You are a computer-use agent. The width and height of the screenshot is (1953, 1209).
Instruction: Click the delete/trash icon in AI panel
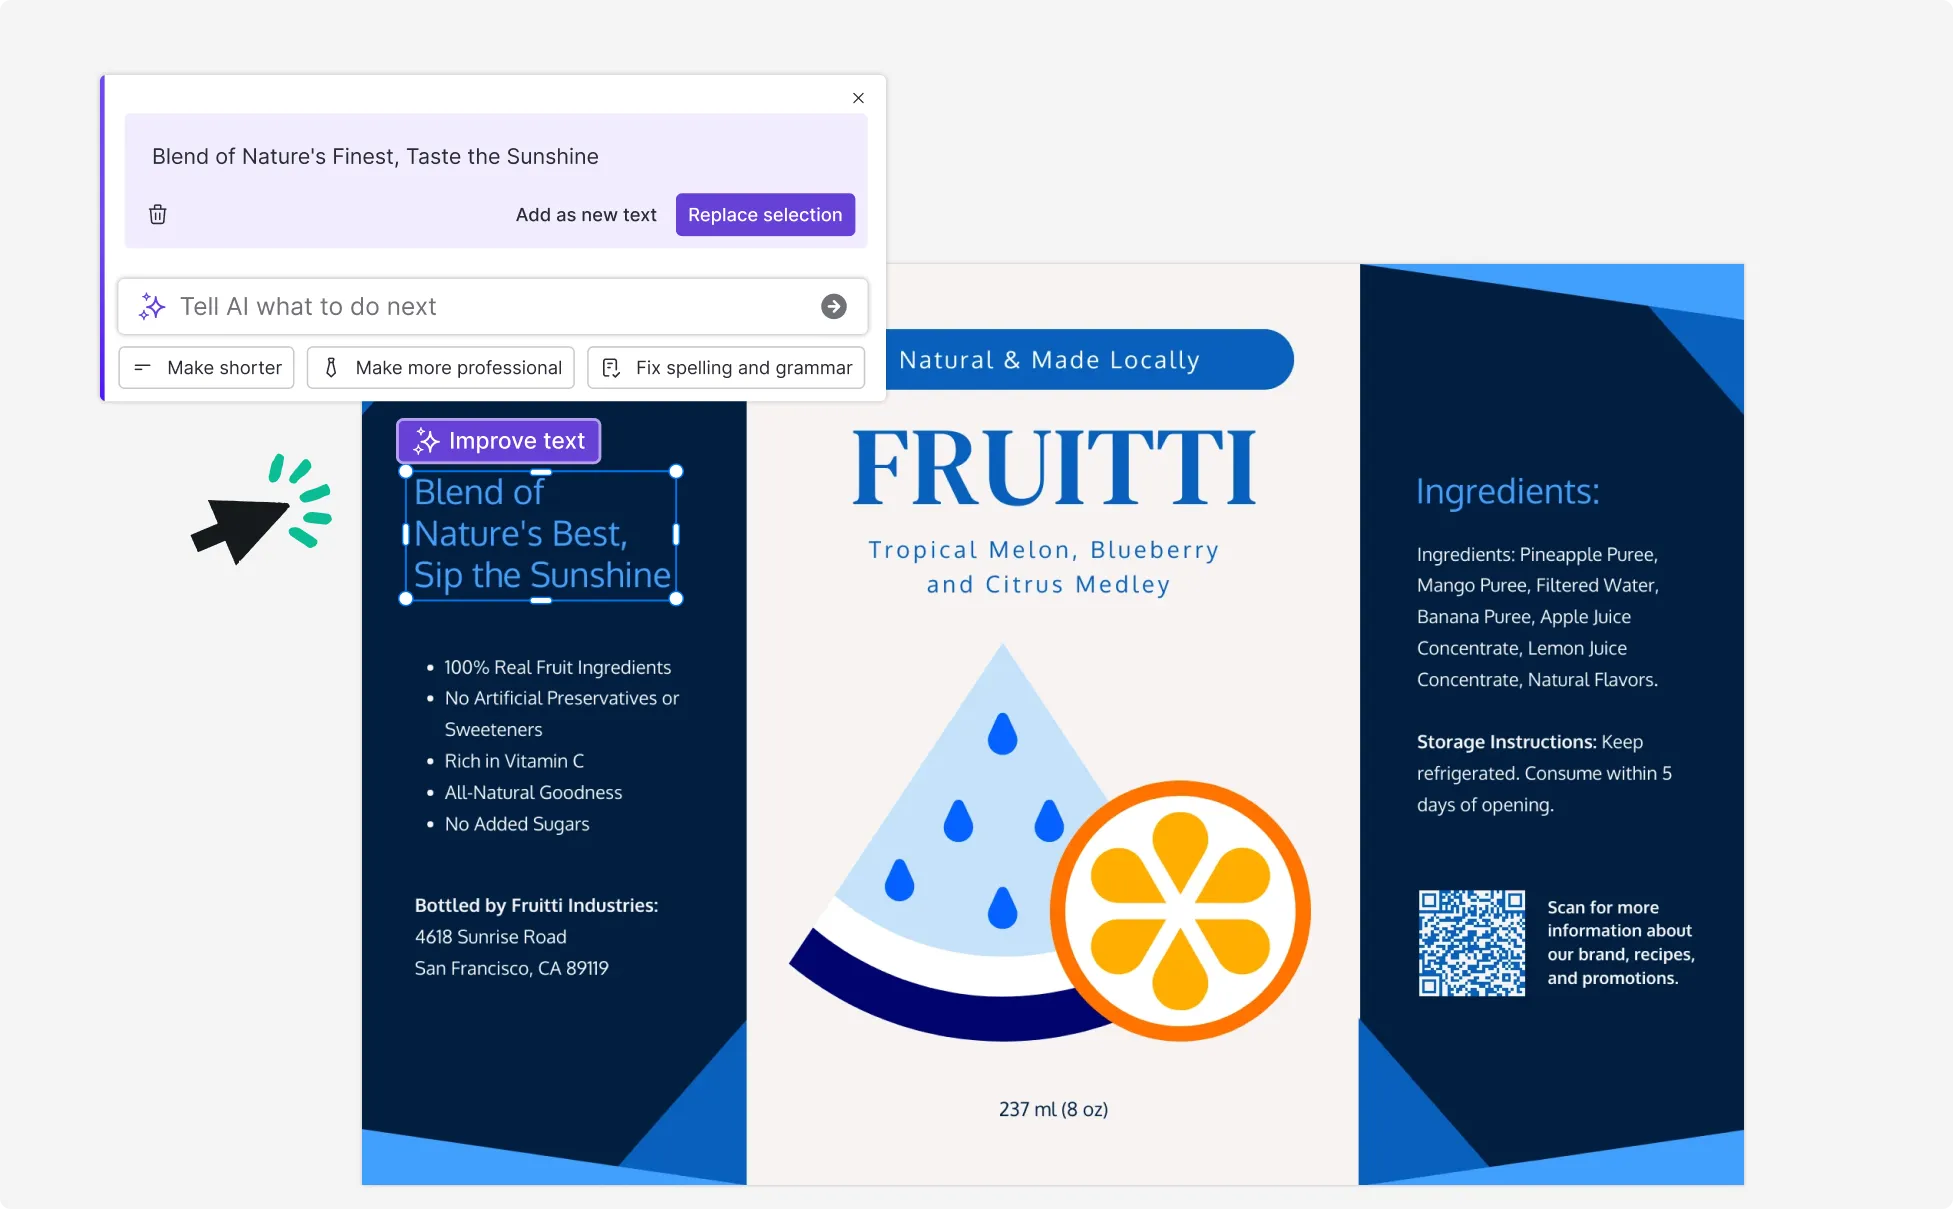point(158,213)
